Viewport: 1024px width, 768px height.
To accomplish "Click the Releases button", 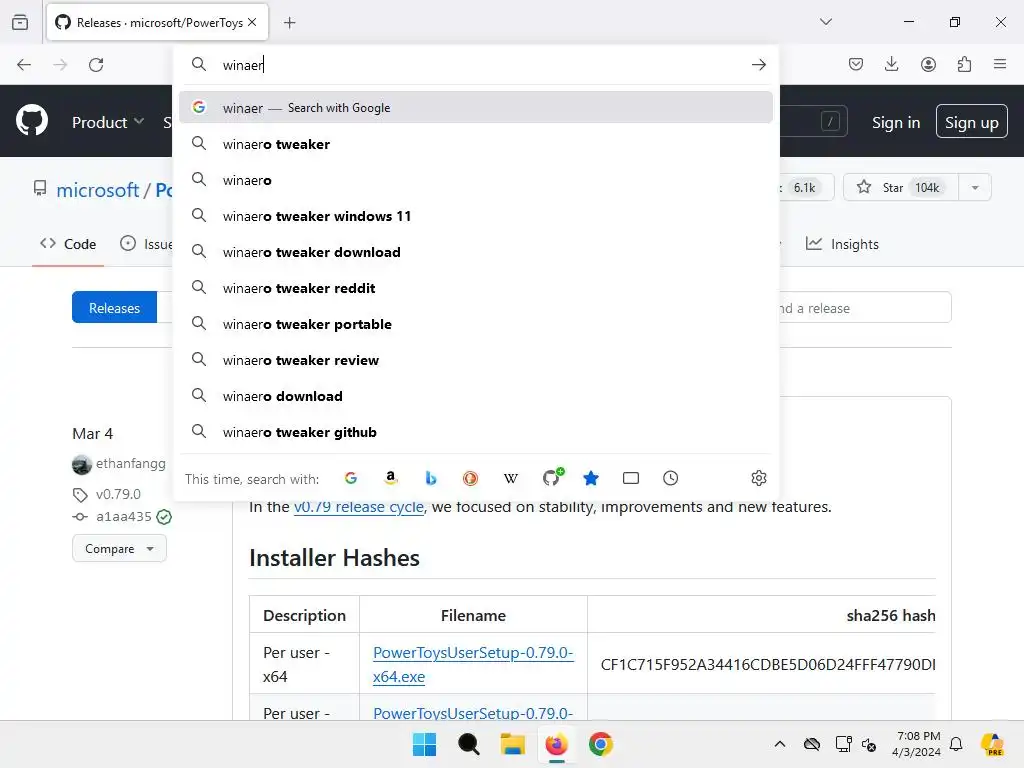I will click(x=114, y=308).
